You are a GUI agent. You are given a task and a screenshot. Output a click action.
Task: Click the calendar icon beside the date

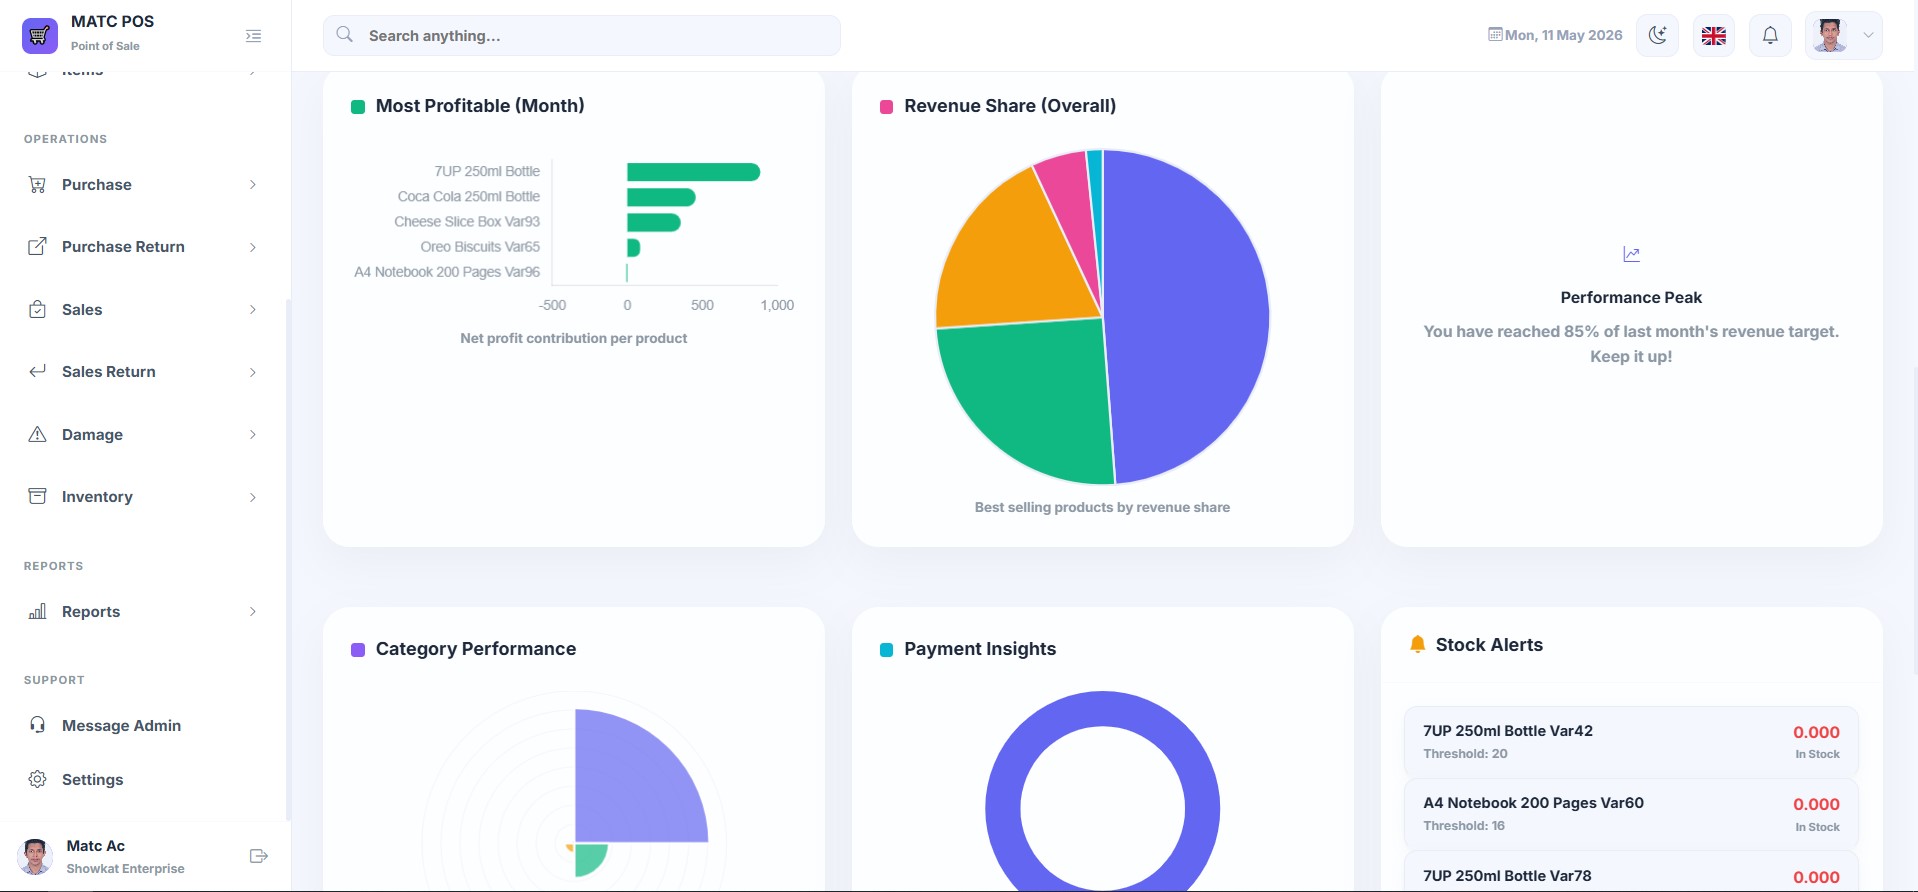coord(1495,34)
